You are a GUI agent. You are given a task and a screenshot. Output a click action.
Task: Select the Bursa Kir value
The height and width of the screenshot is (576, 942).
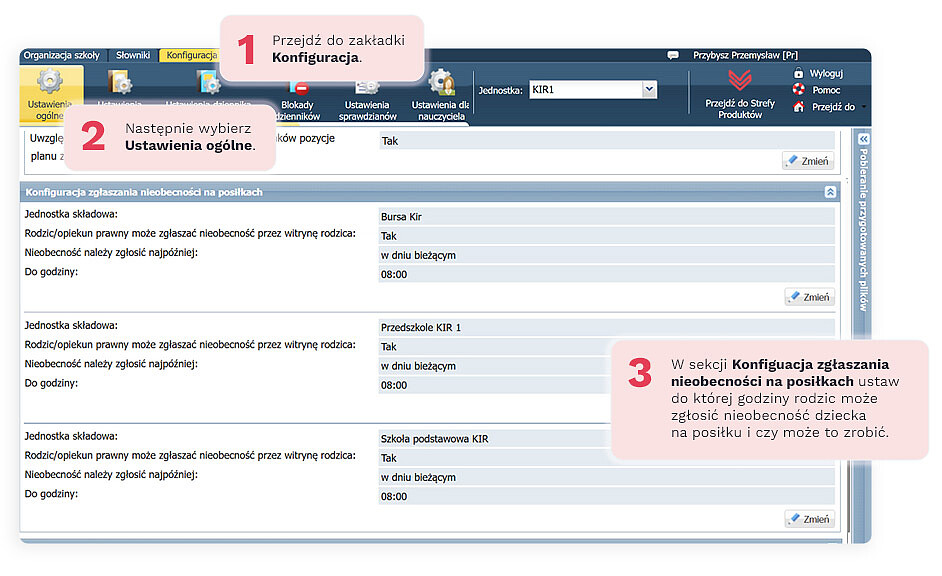(401, 217)
